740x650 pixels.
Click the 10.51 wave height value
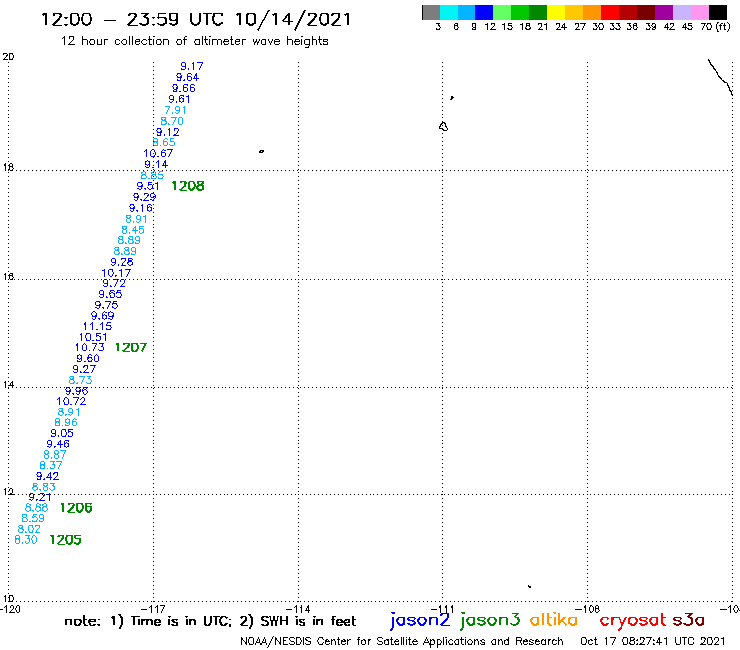click(x=93, y=338)
